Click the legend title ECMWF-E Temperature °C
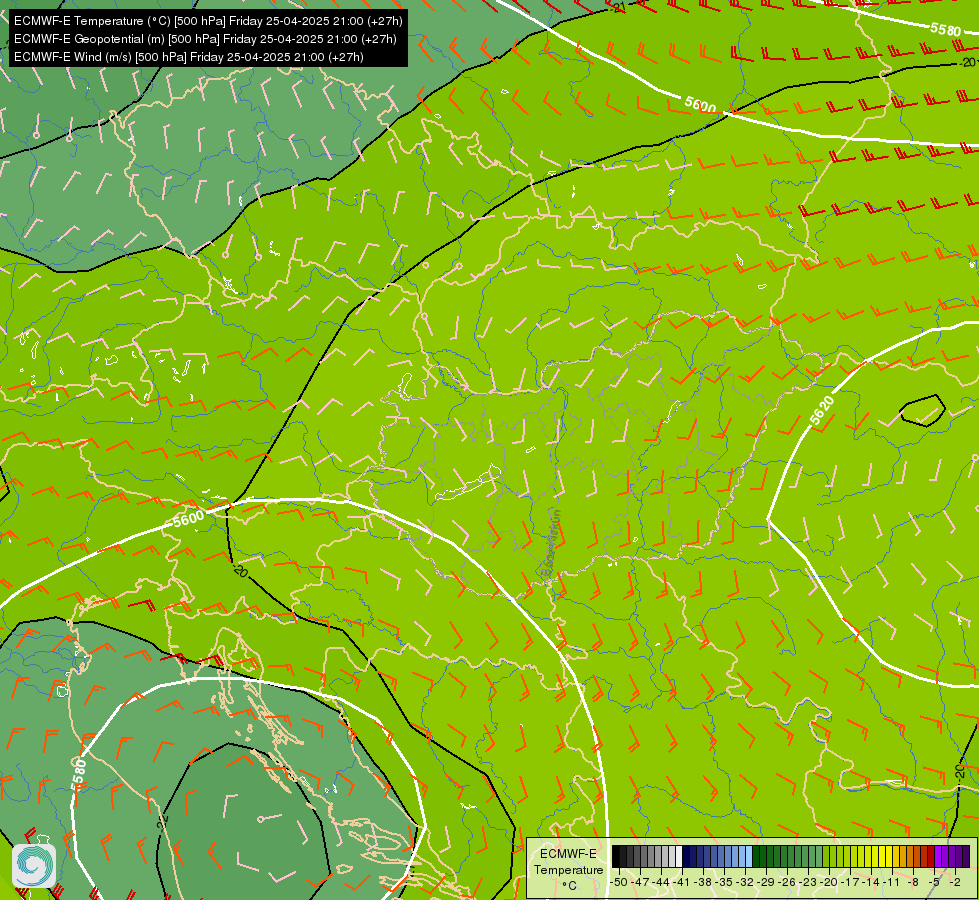The height and width of the screenshot is (900, 979). point(568,869)
